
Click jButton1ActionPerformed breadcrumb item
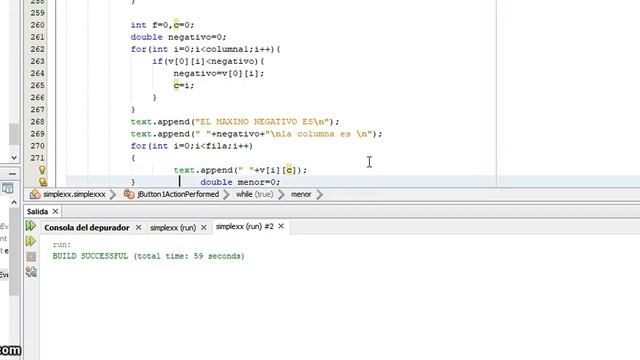tap(178, 194)
